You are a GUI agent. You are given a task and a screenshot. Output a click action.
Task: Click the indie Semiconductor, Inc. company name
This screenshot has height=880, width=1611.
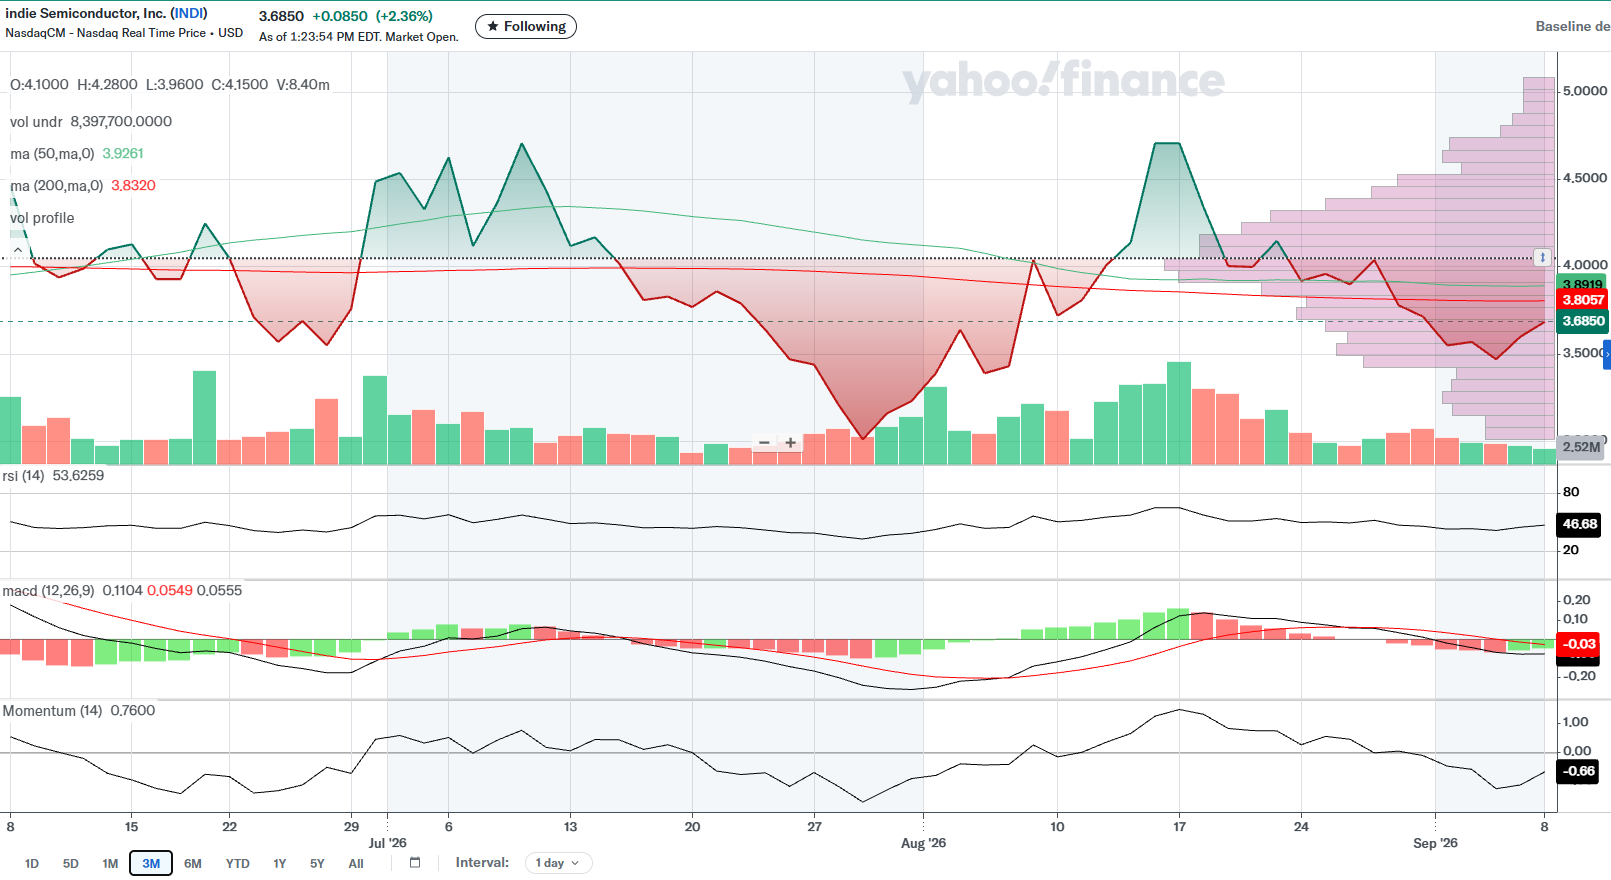(x=86, y=14)
